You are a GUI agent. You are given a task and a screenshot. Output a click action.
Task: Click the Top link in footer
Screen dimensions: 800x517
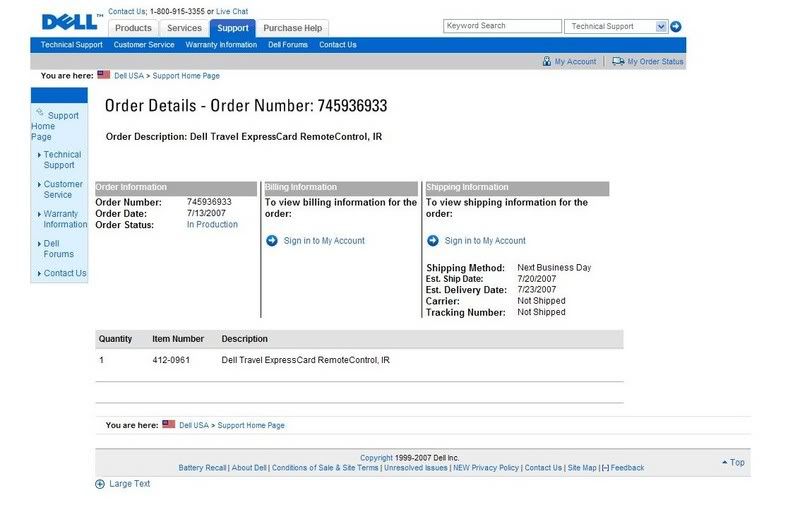click(x=737, y=462)
